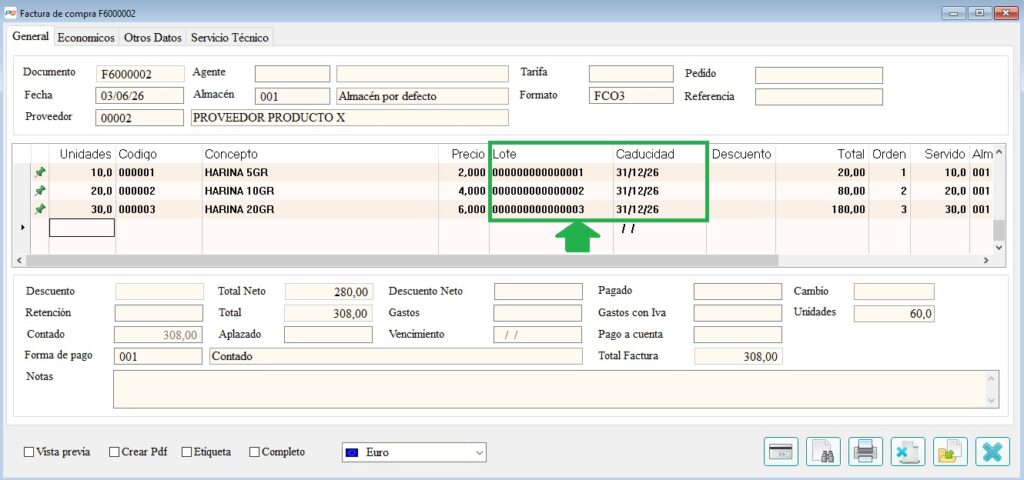Click the pin icon on HARINA 20GR row
1024x480 pixels.
[40, 209]
